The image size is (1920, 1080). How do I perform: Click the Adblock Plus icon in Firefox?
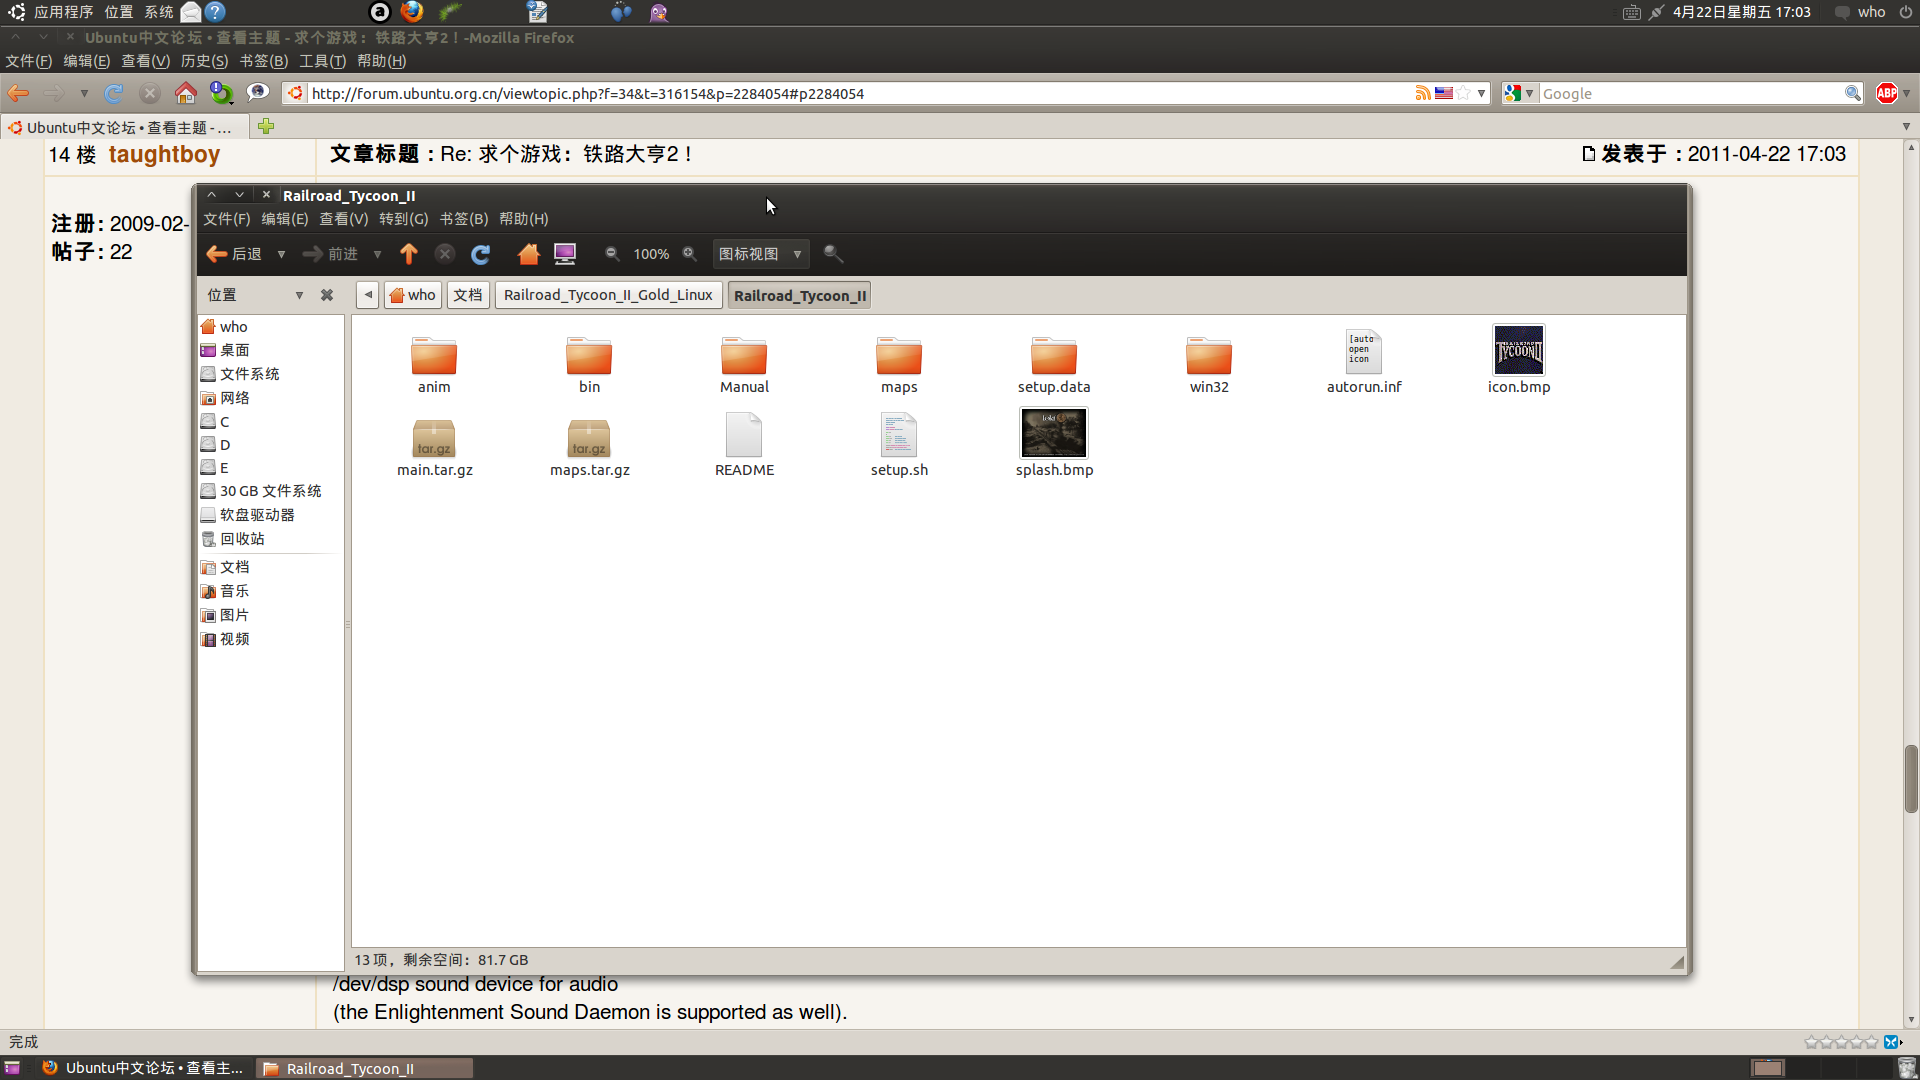pos(1887,93)
